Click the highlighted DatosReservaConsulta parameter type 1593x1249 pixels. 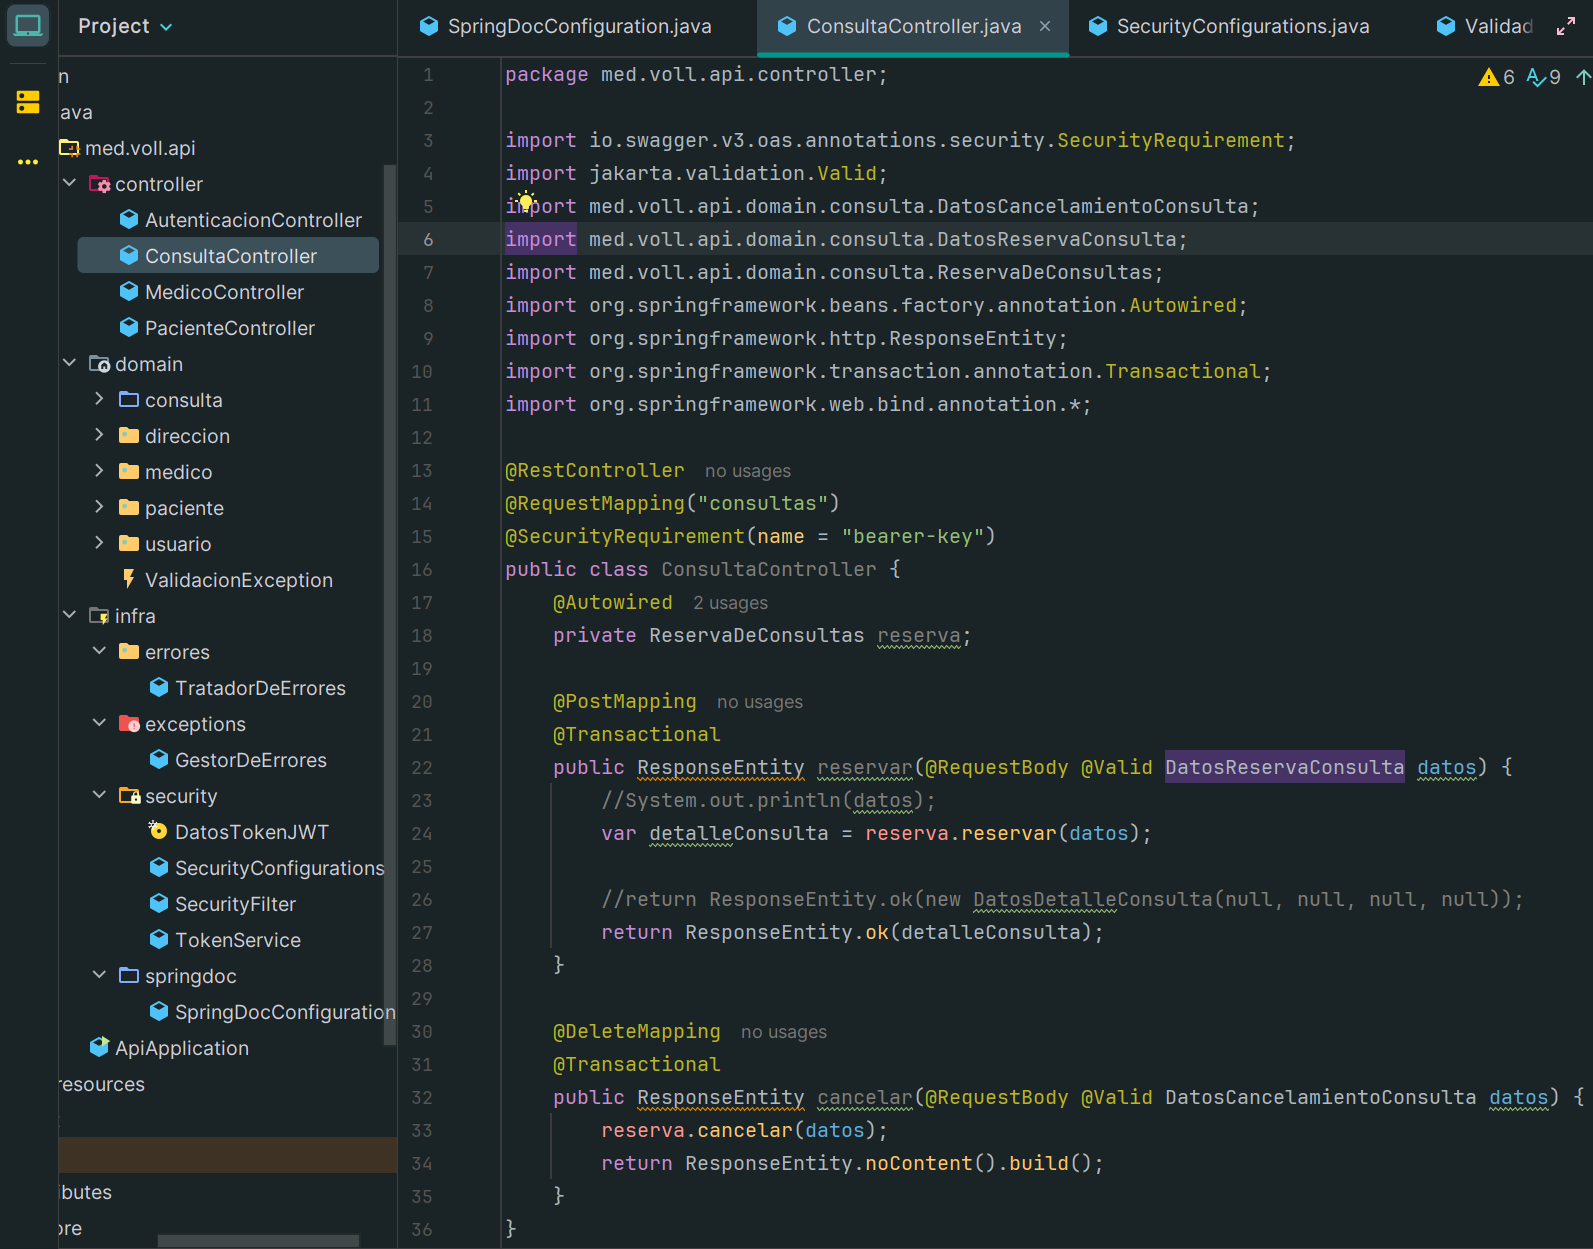click(x=1284, y=767)
